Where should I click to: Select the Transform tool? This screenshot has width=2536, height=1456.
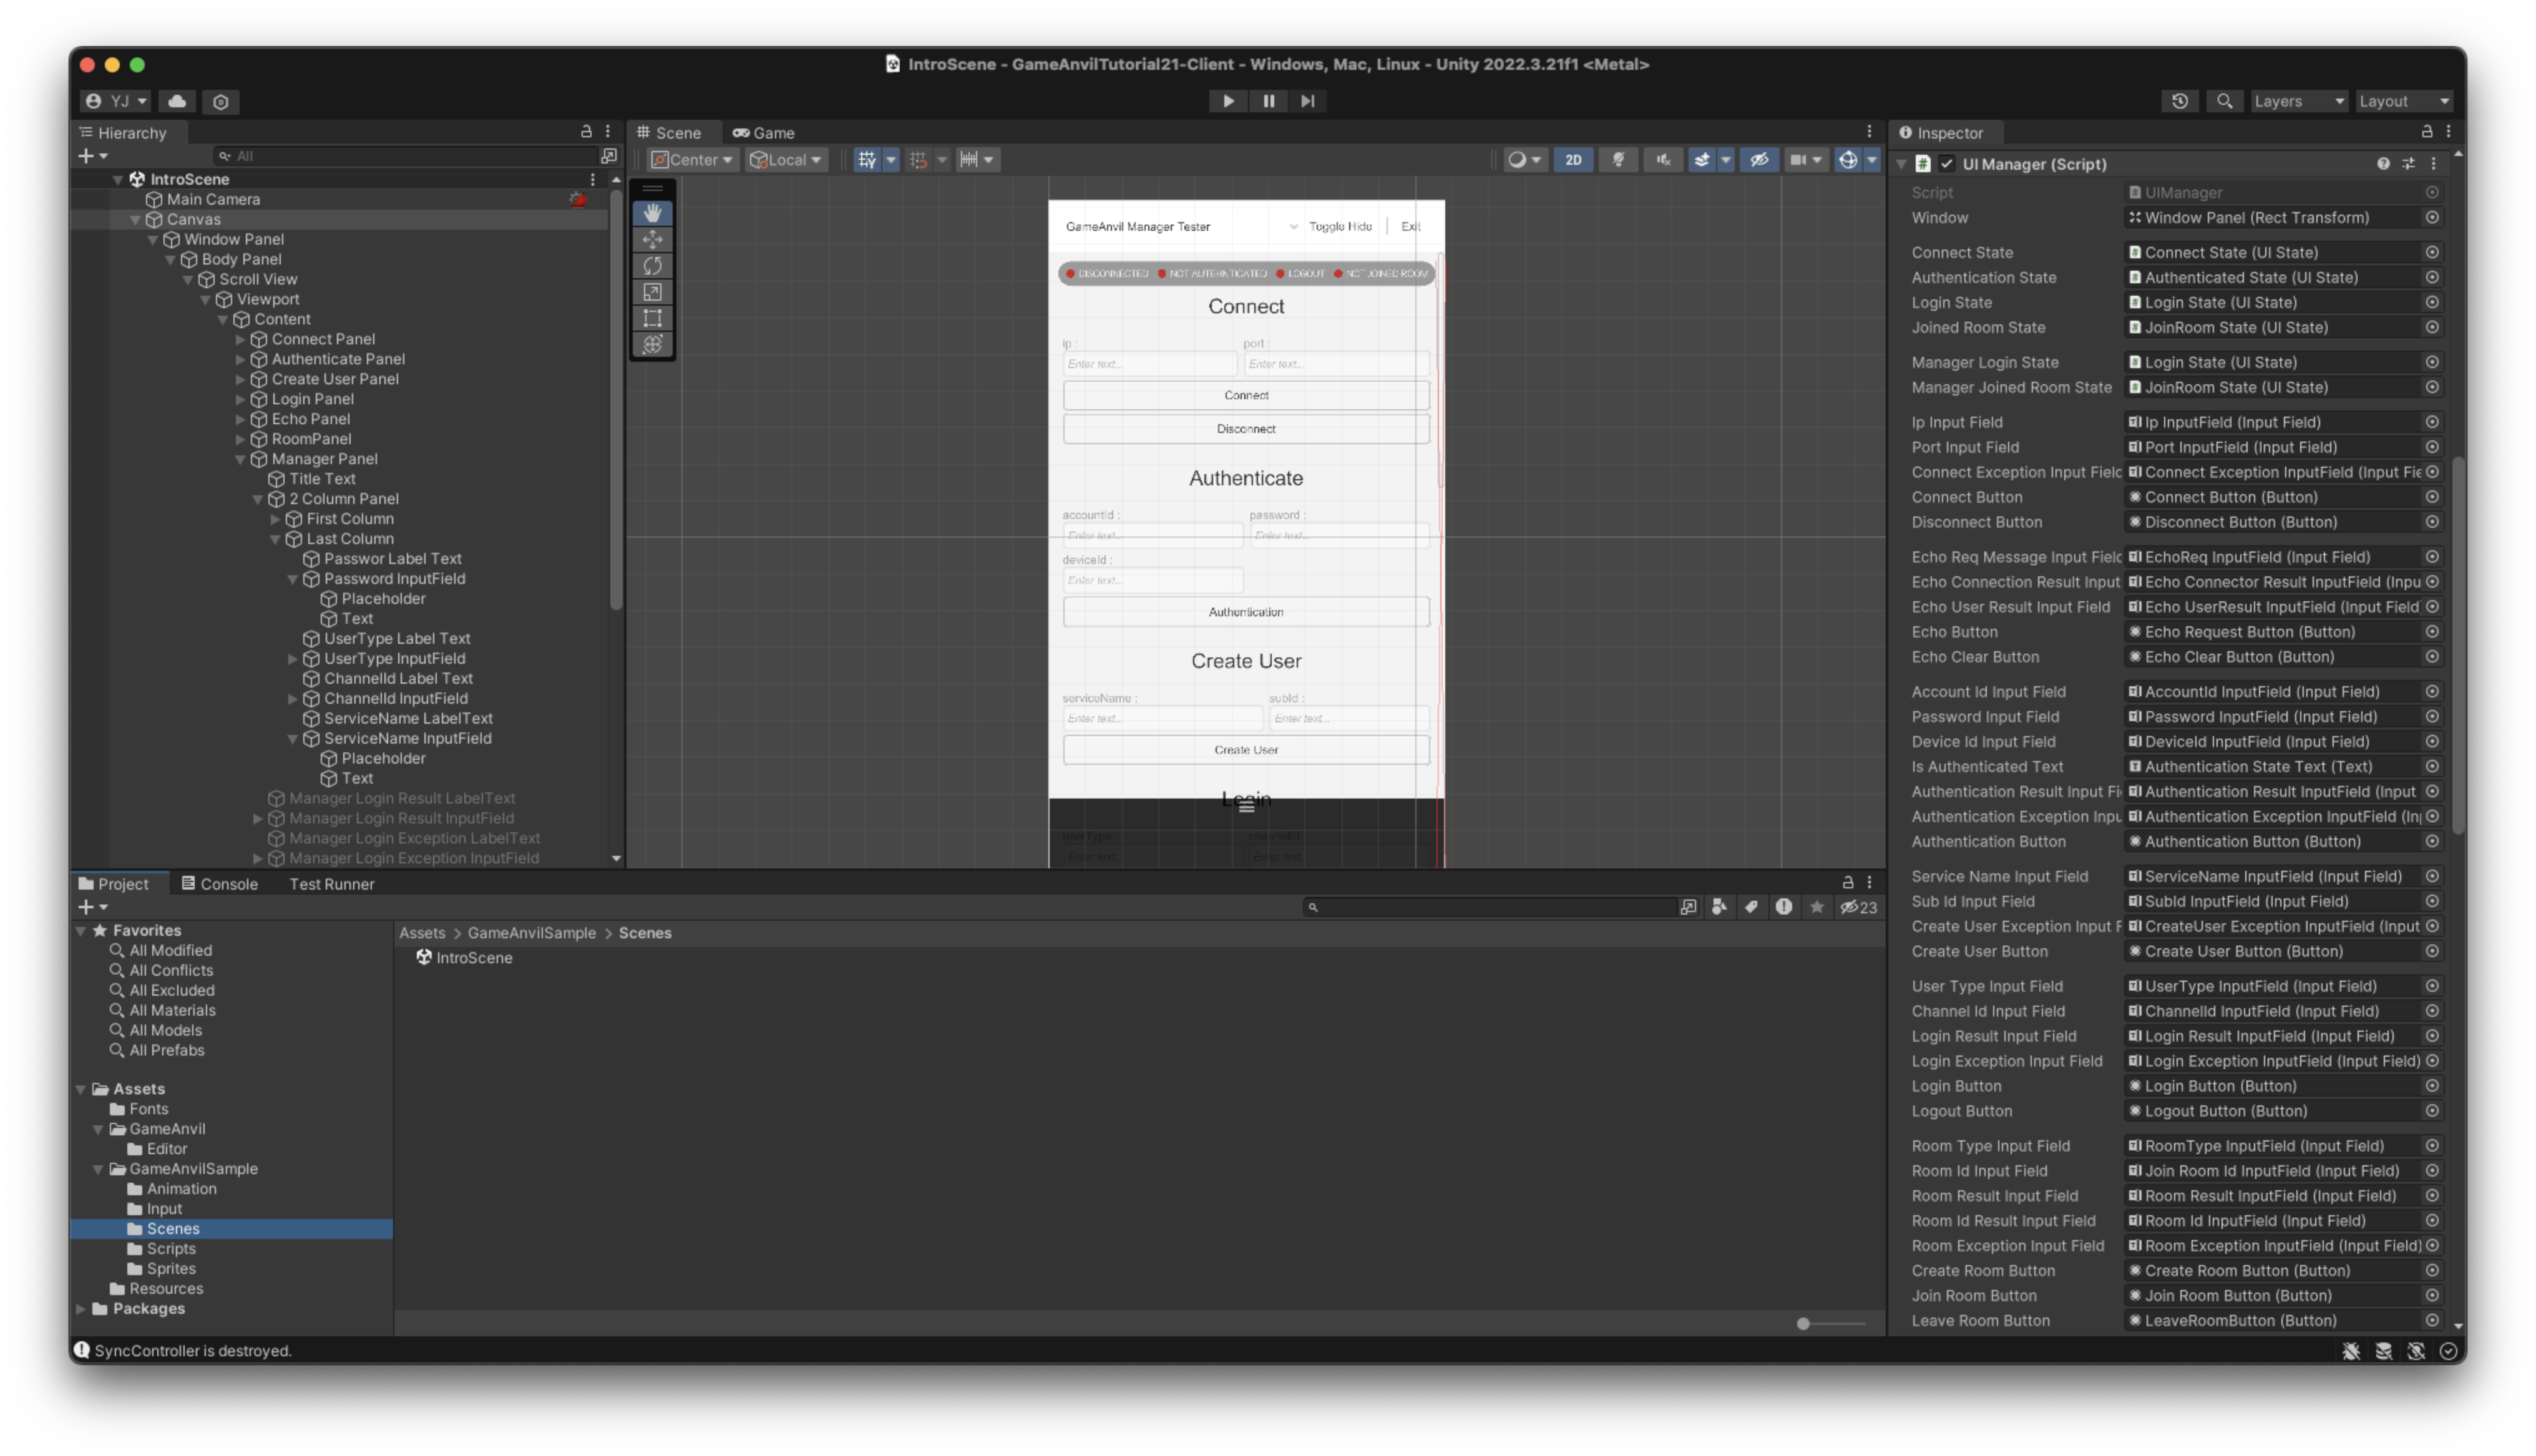[x=652, y=344]
